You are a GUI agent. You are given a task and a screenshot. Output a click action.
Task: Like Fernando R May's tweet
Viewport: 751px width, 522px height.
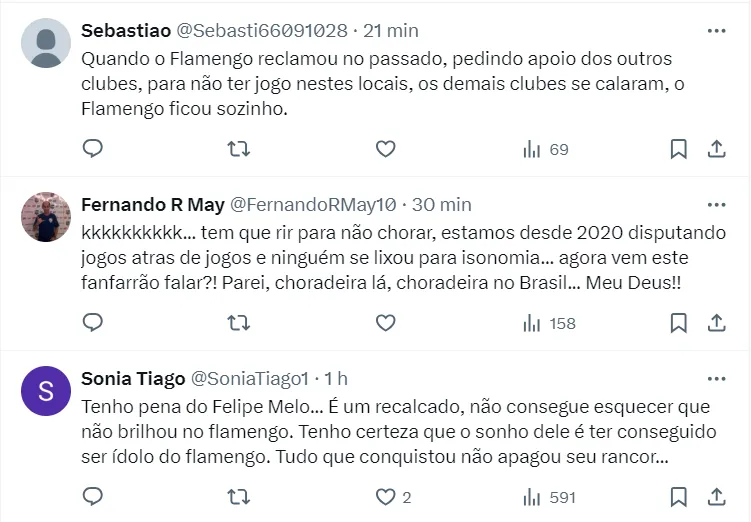[385, 323]
